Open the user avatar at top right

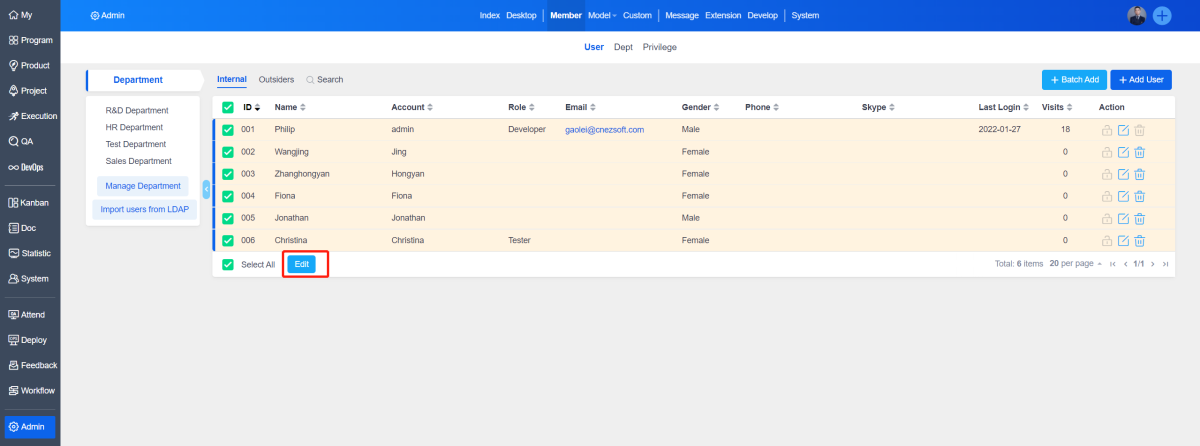pyautogui.click(x=1137, y=15)
